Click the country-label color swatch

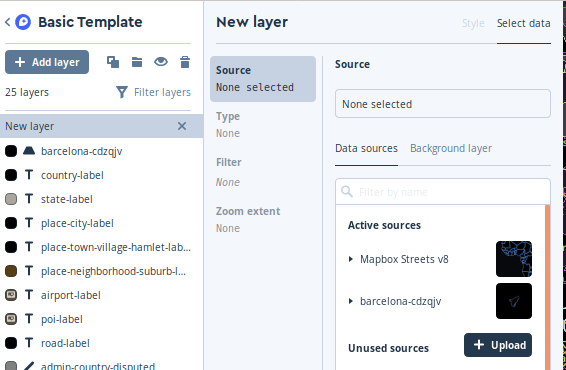click(x=11, y=175)
